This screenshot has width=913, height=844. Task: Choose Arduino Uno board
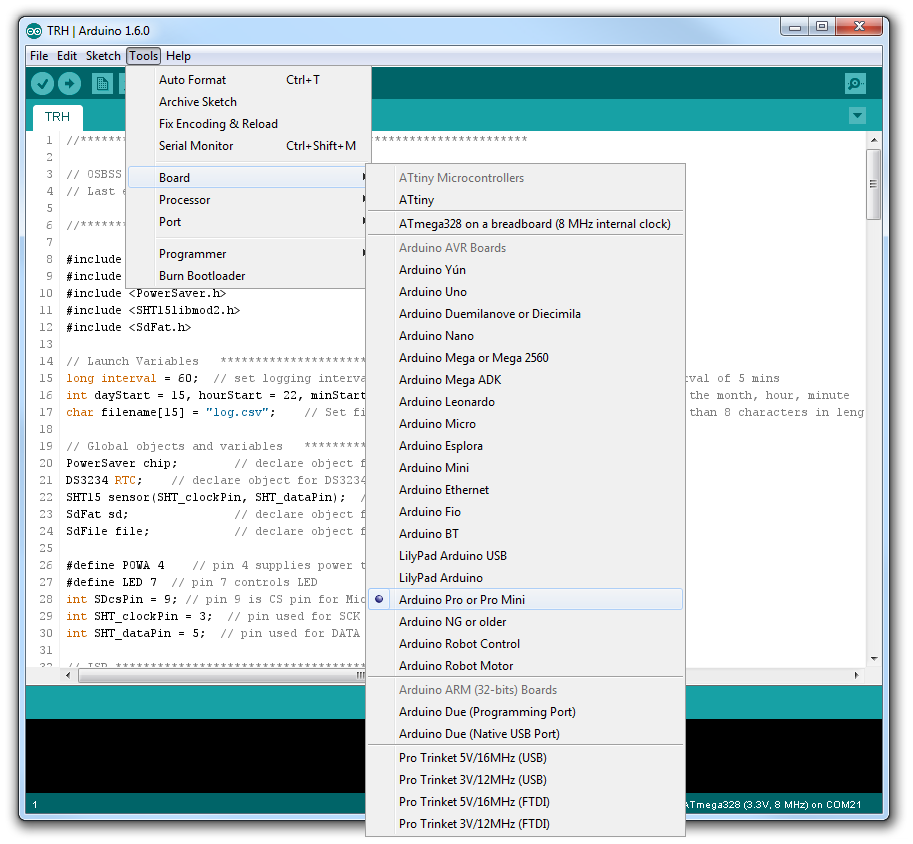(x=525, y=292)
